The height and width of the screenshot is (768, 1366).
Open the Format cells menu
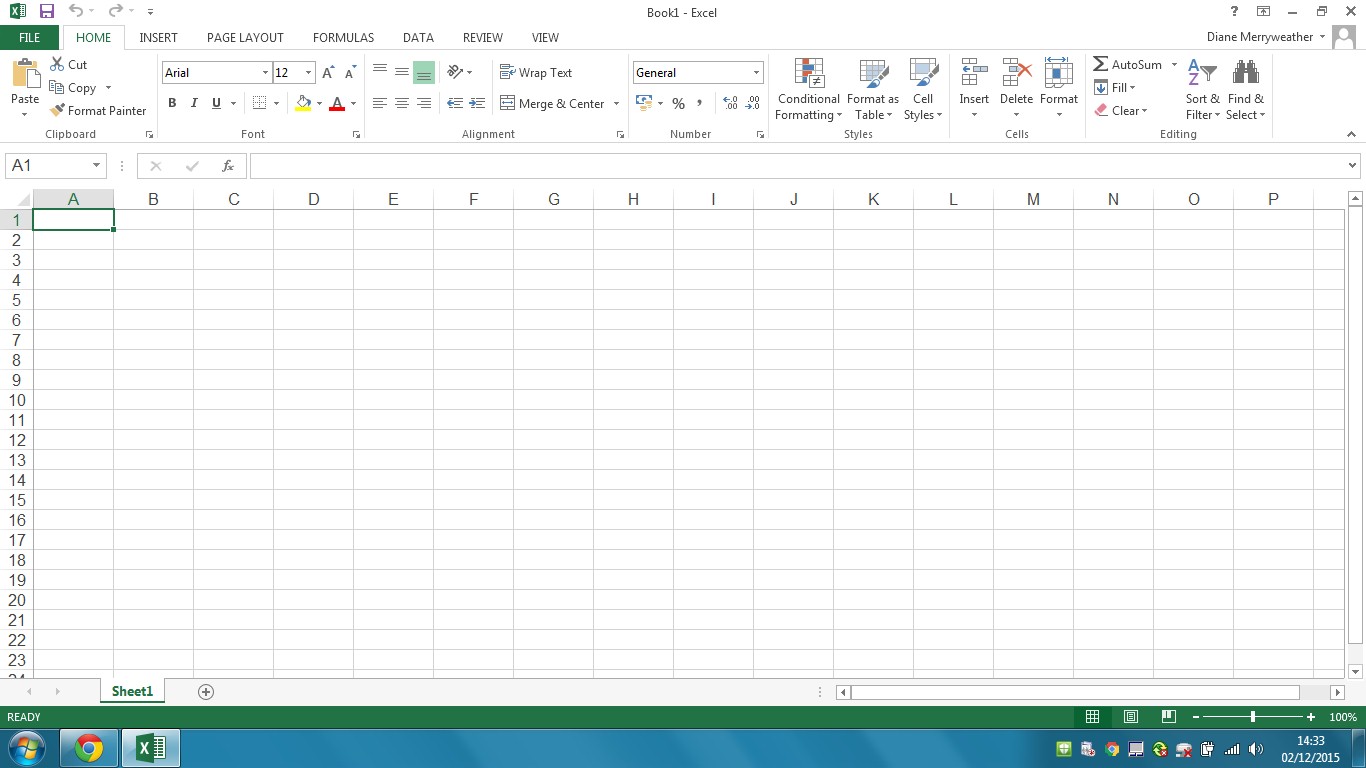click(1058, 89)
